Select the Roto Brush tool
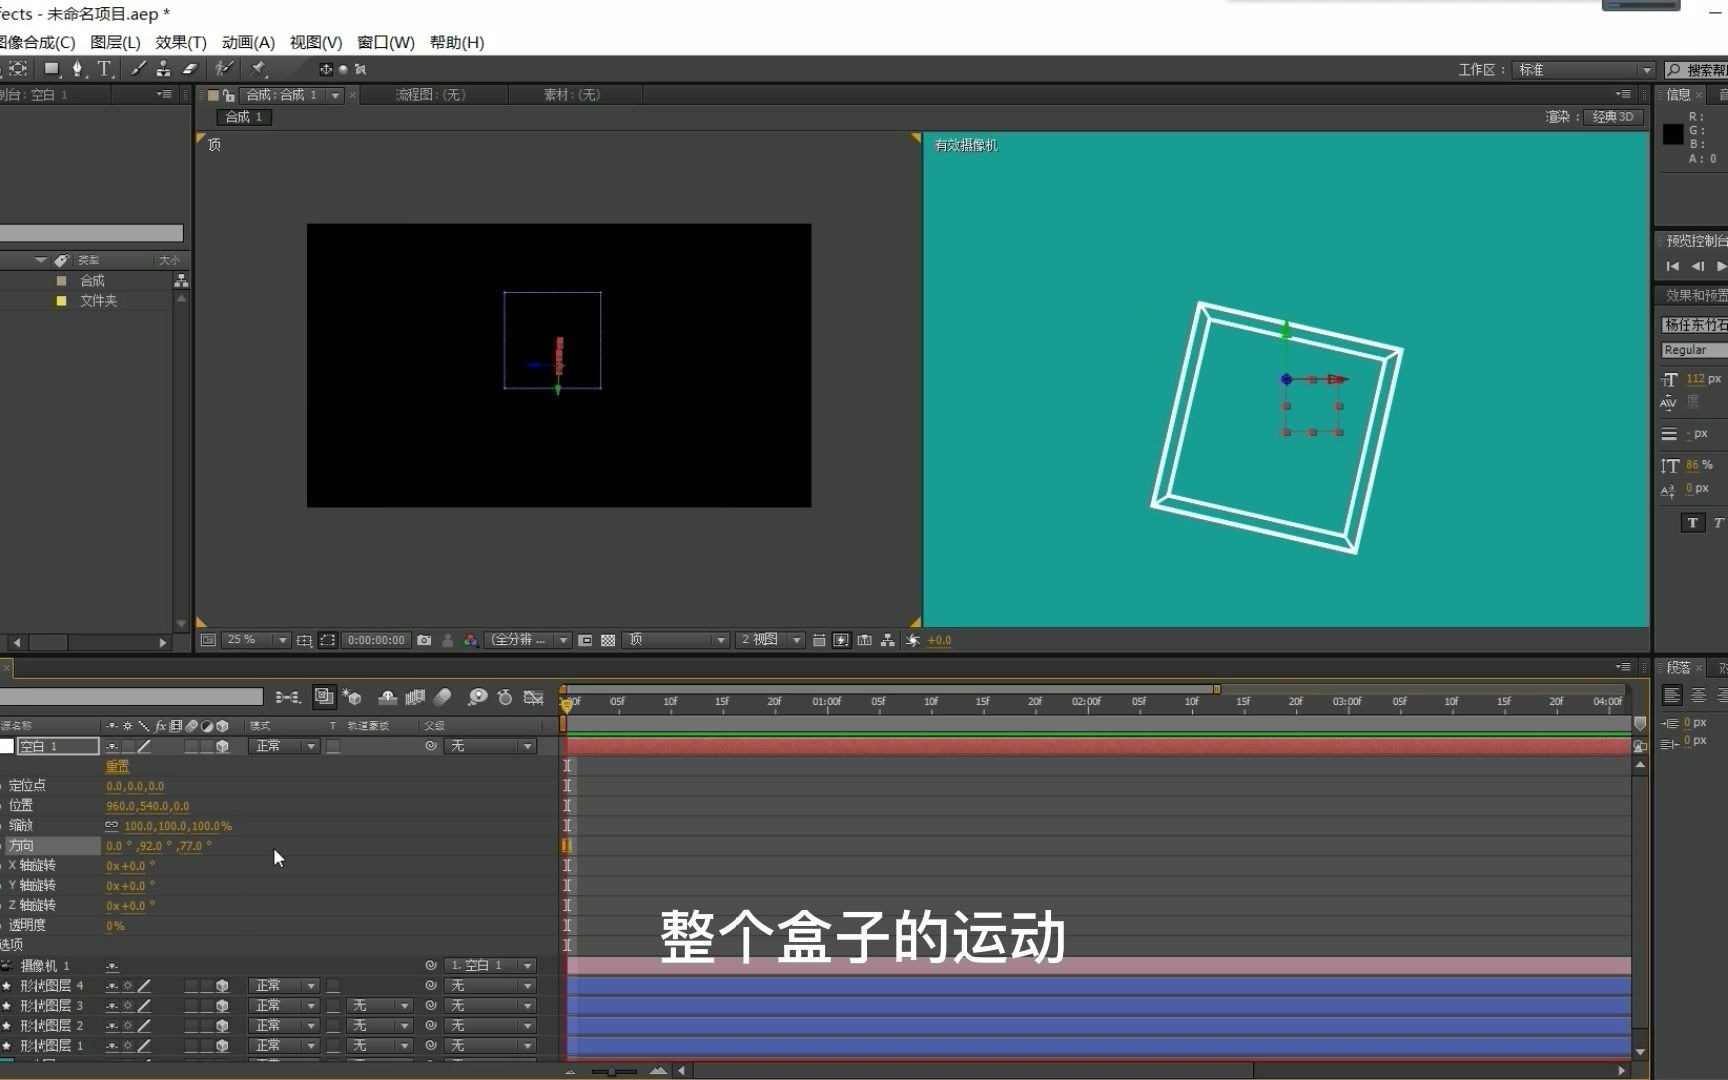 [x=224, y=69]
